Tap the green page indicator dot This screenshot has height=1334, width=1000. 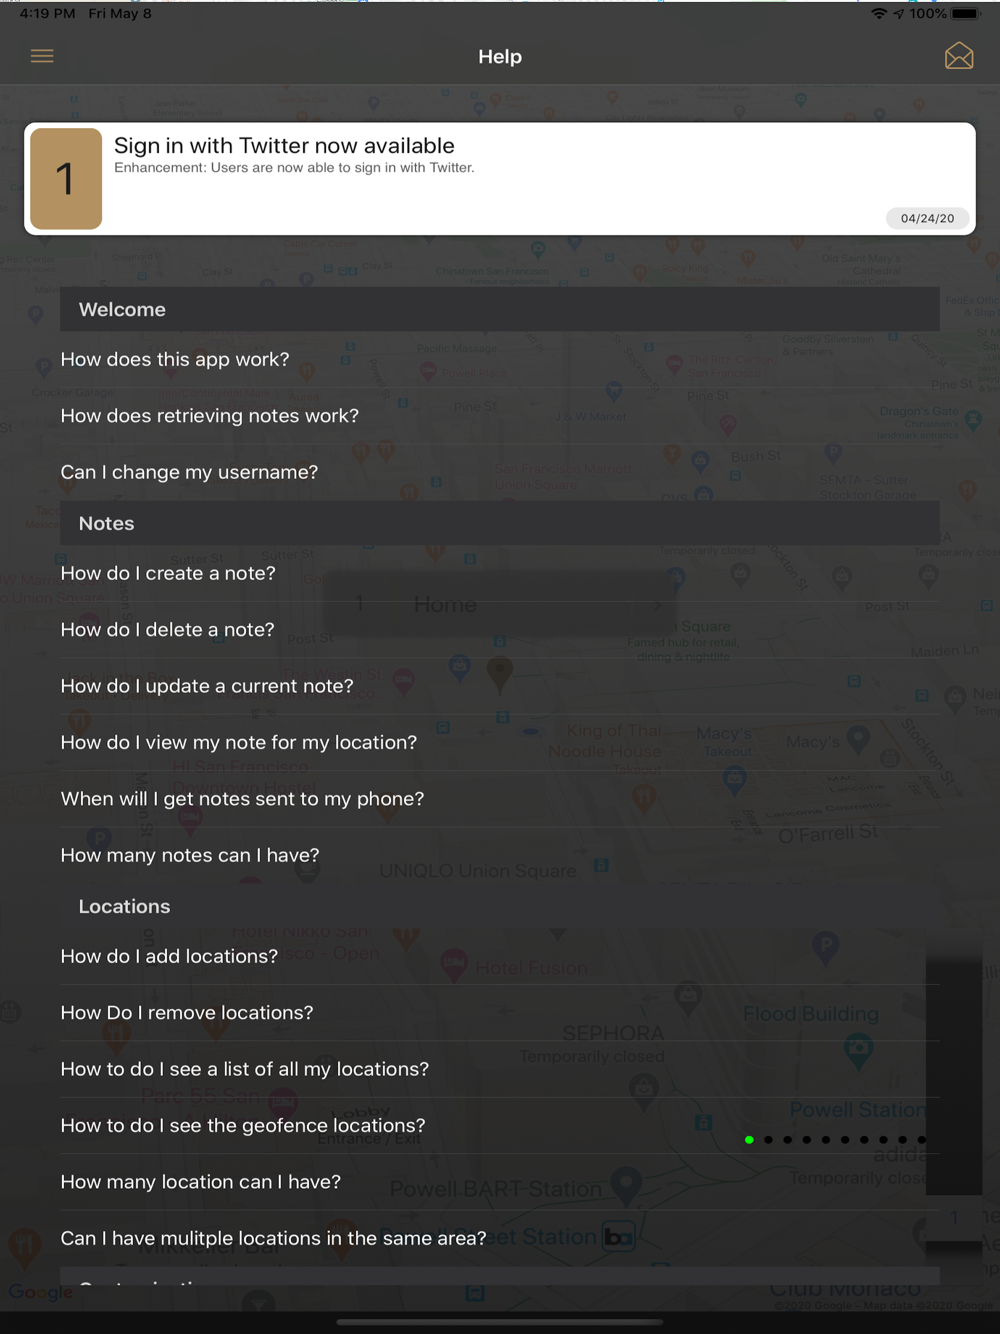pyautogui.click(x=749, y=1139)
